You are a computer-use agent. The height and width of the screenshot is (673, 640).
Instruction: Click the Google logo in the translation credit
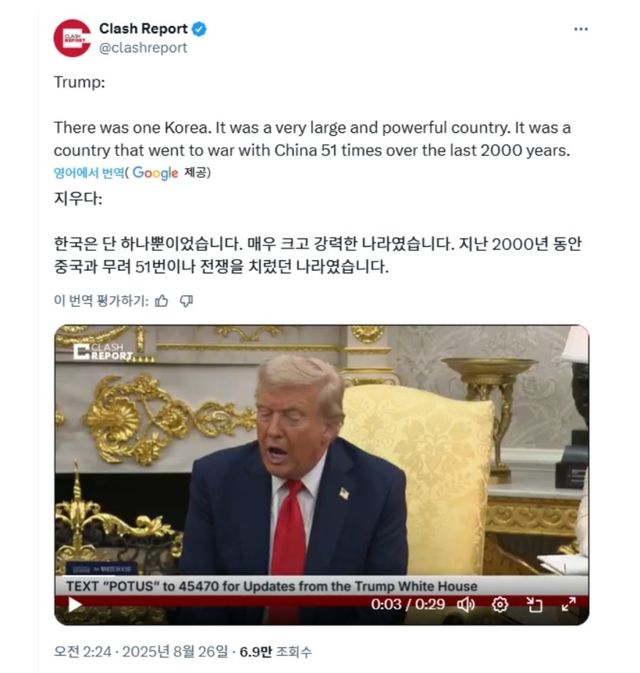point(155,173)
